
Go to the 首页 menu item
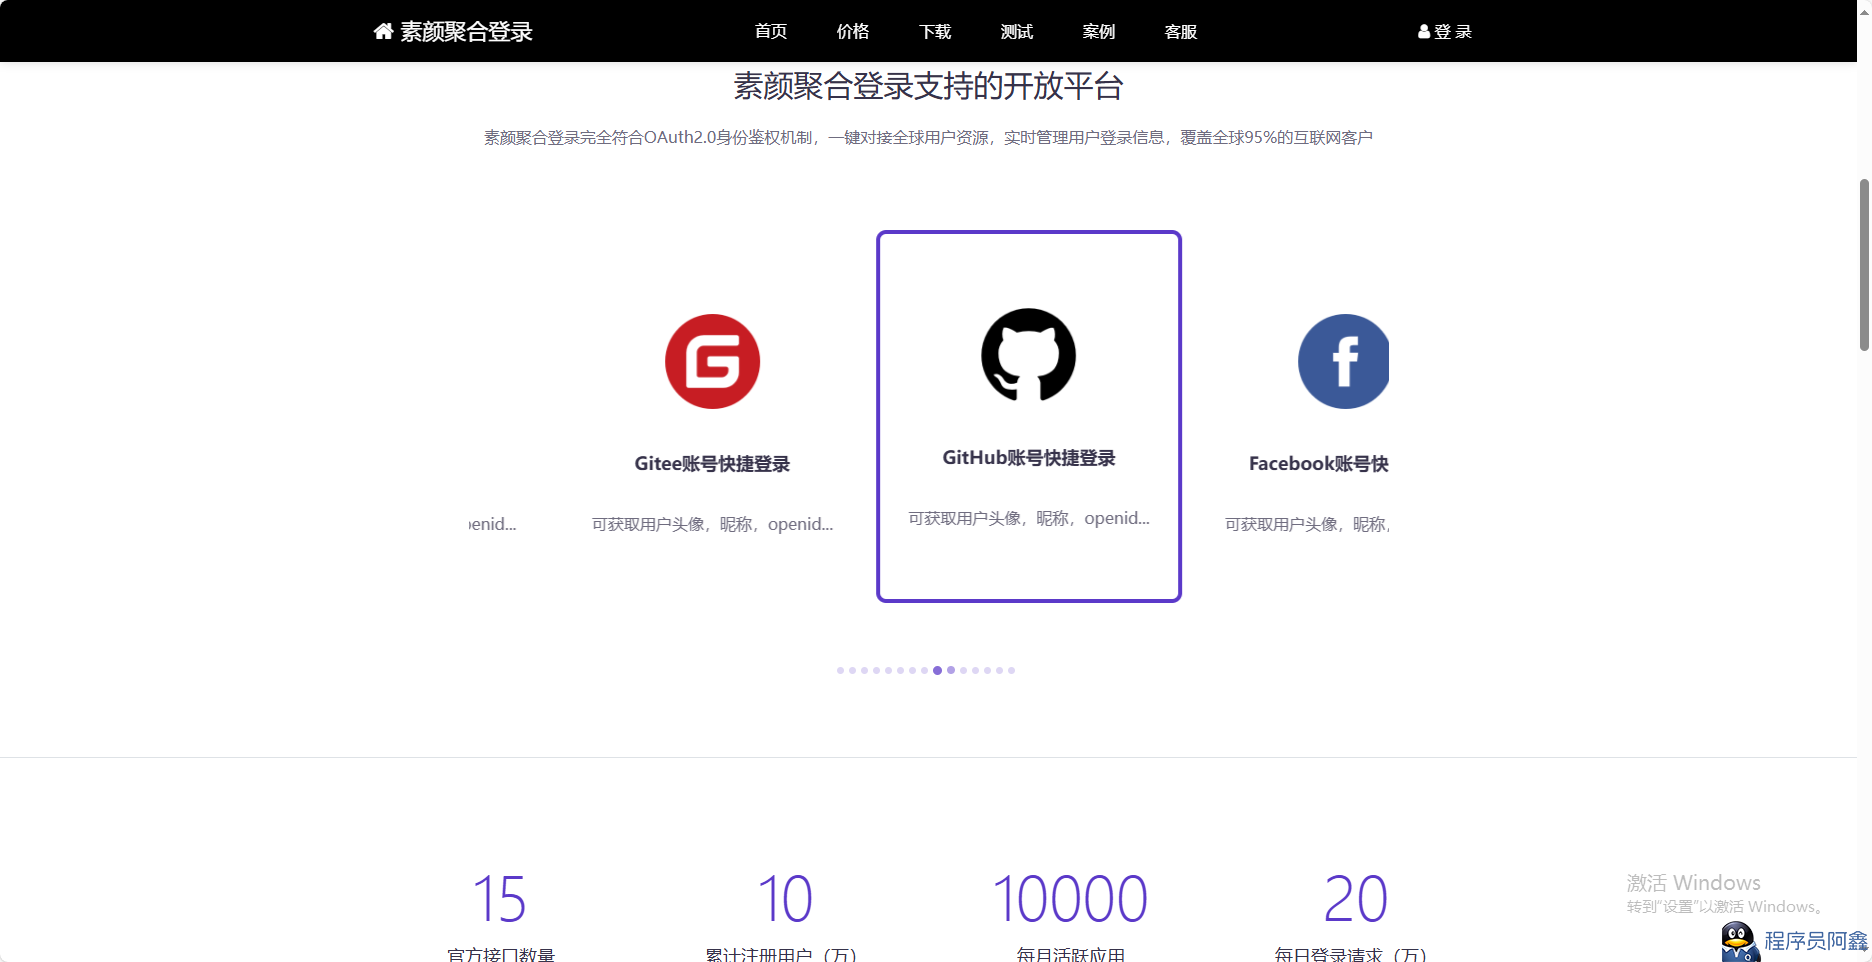click(x=771, y=31)
